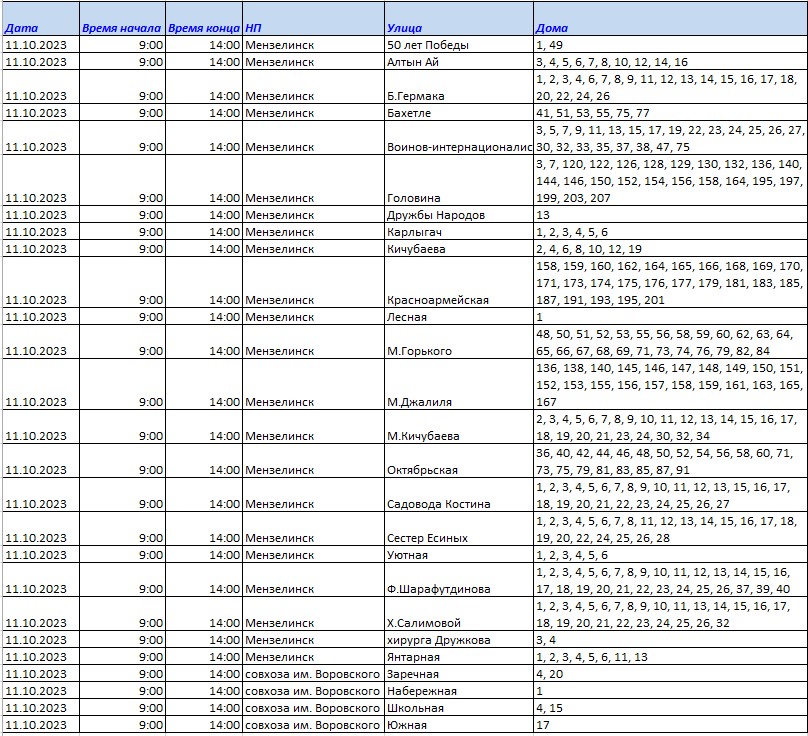Click the "Дата" column header
This screenshot has width=808, height=736.
(40, 28)
